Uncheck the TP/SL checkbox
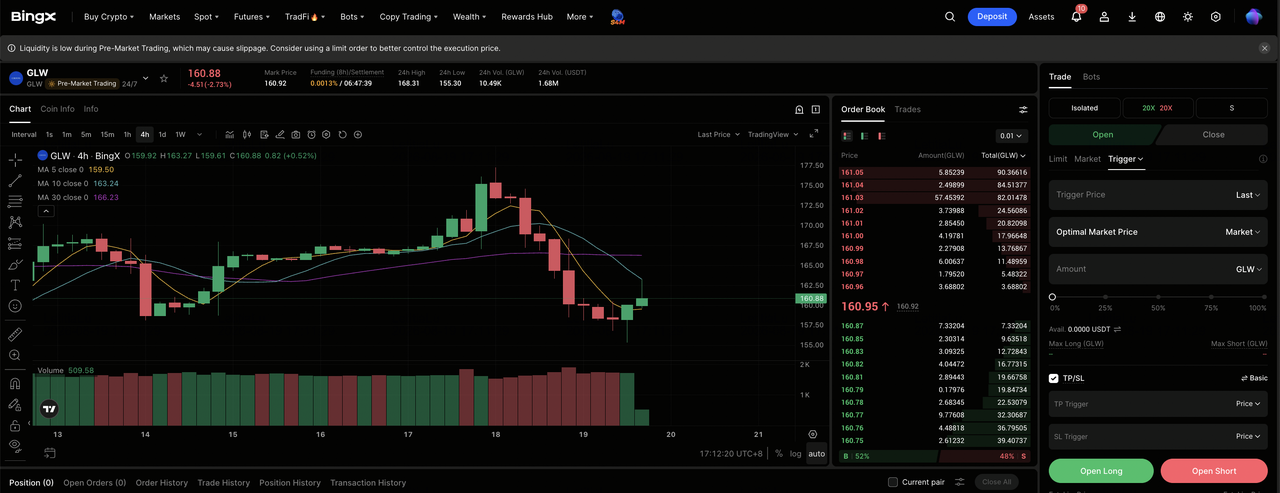This screenshot has width=1280, height=493. tap(1054, 378)
